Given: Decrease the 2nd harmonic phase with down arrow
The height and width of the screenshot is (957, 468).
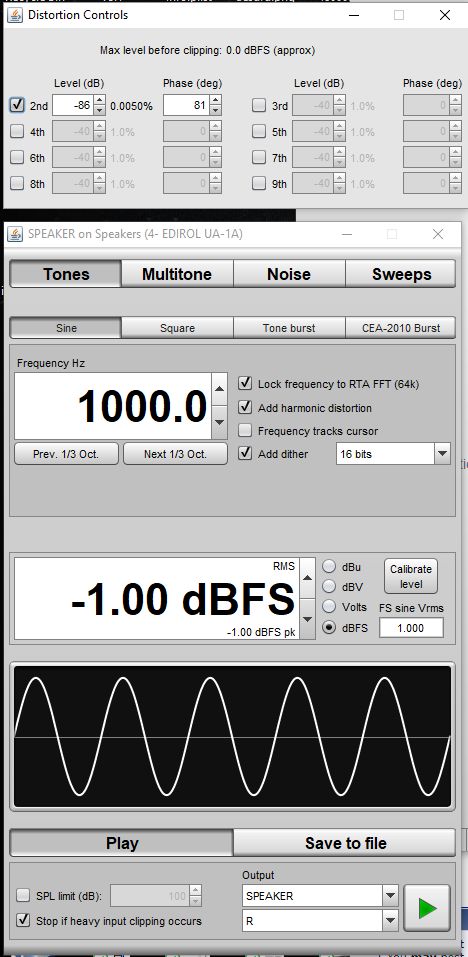Looking at the screenshot, I should click(215, 110).
